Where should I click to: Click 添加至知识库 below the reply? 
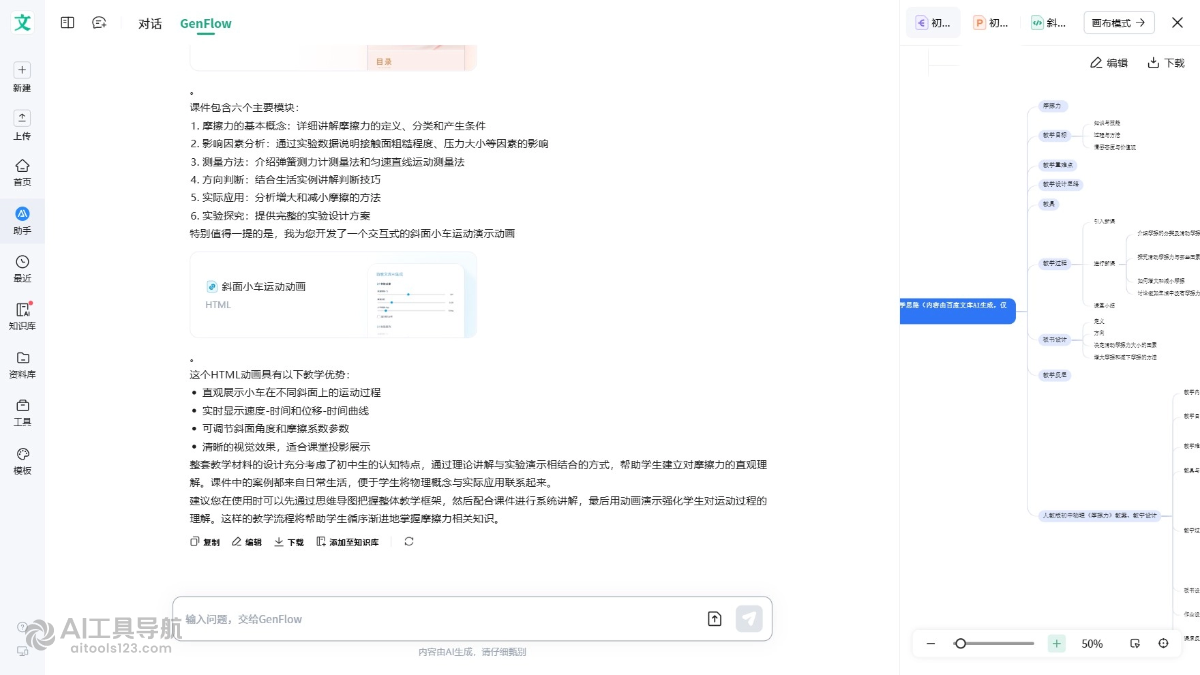point(347,542)
